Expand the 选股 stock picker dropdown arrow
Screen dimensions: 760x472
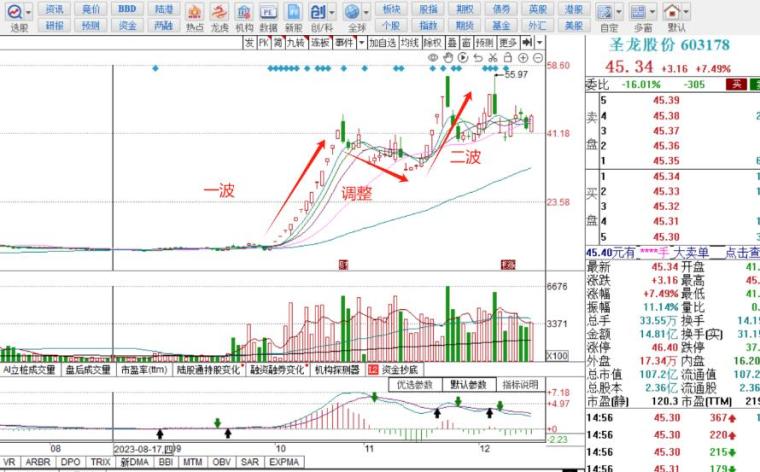tap(26, 10)
